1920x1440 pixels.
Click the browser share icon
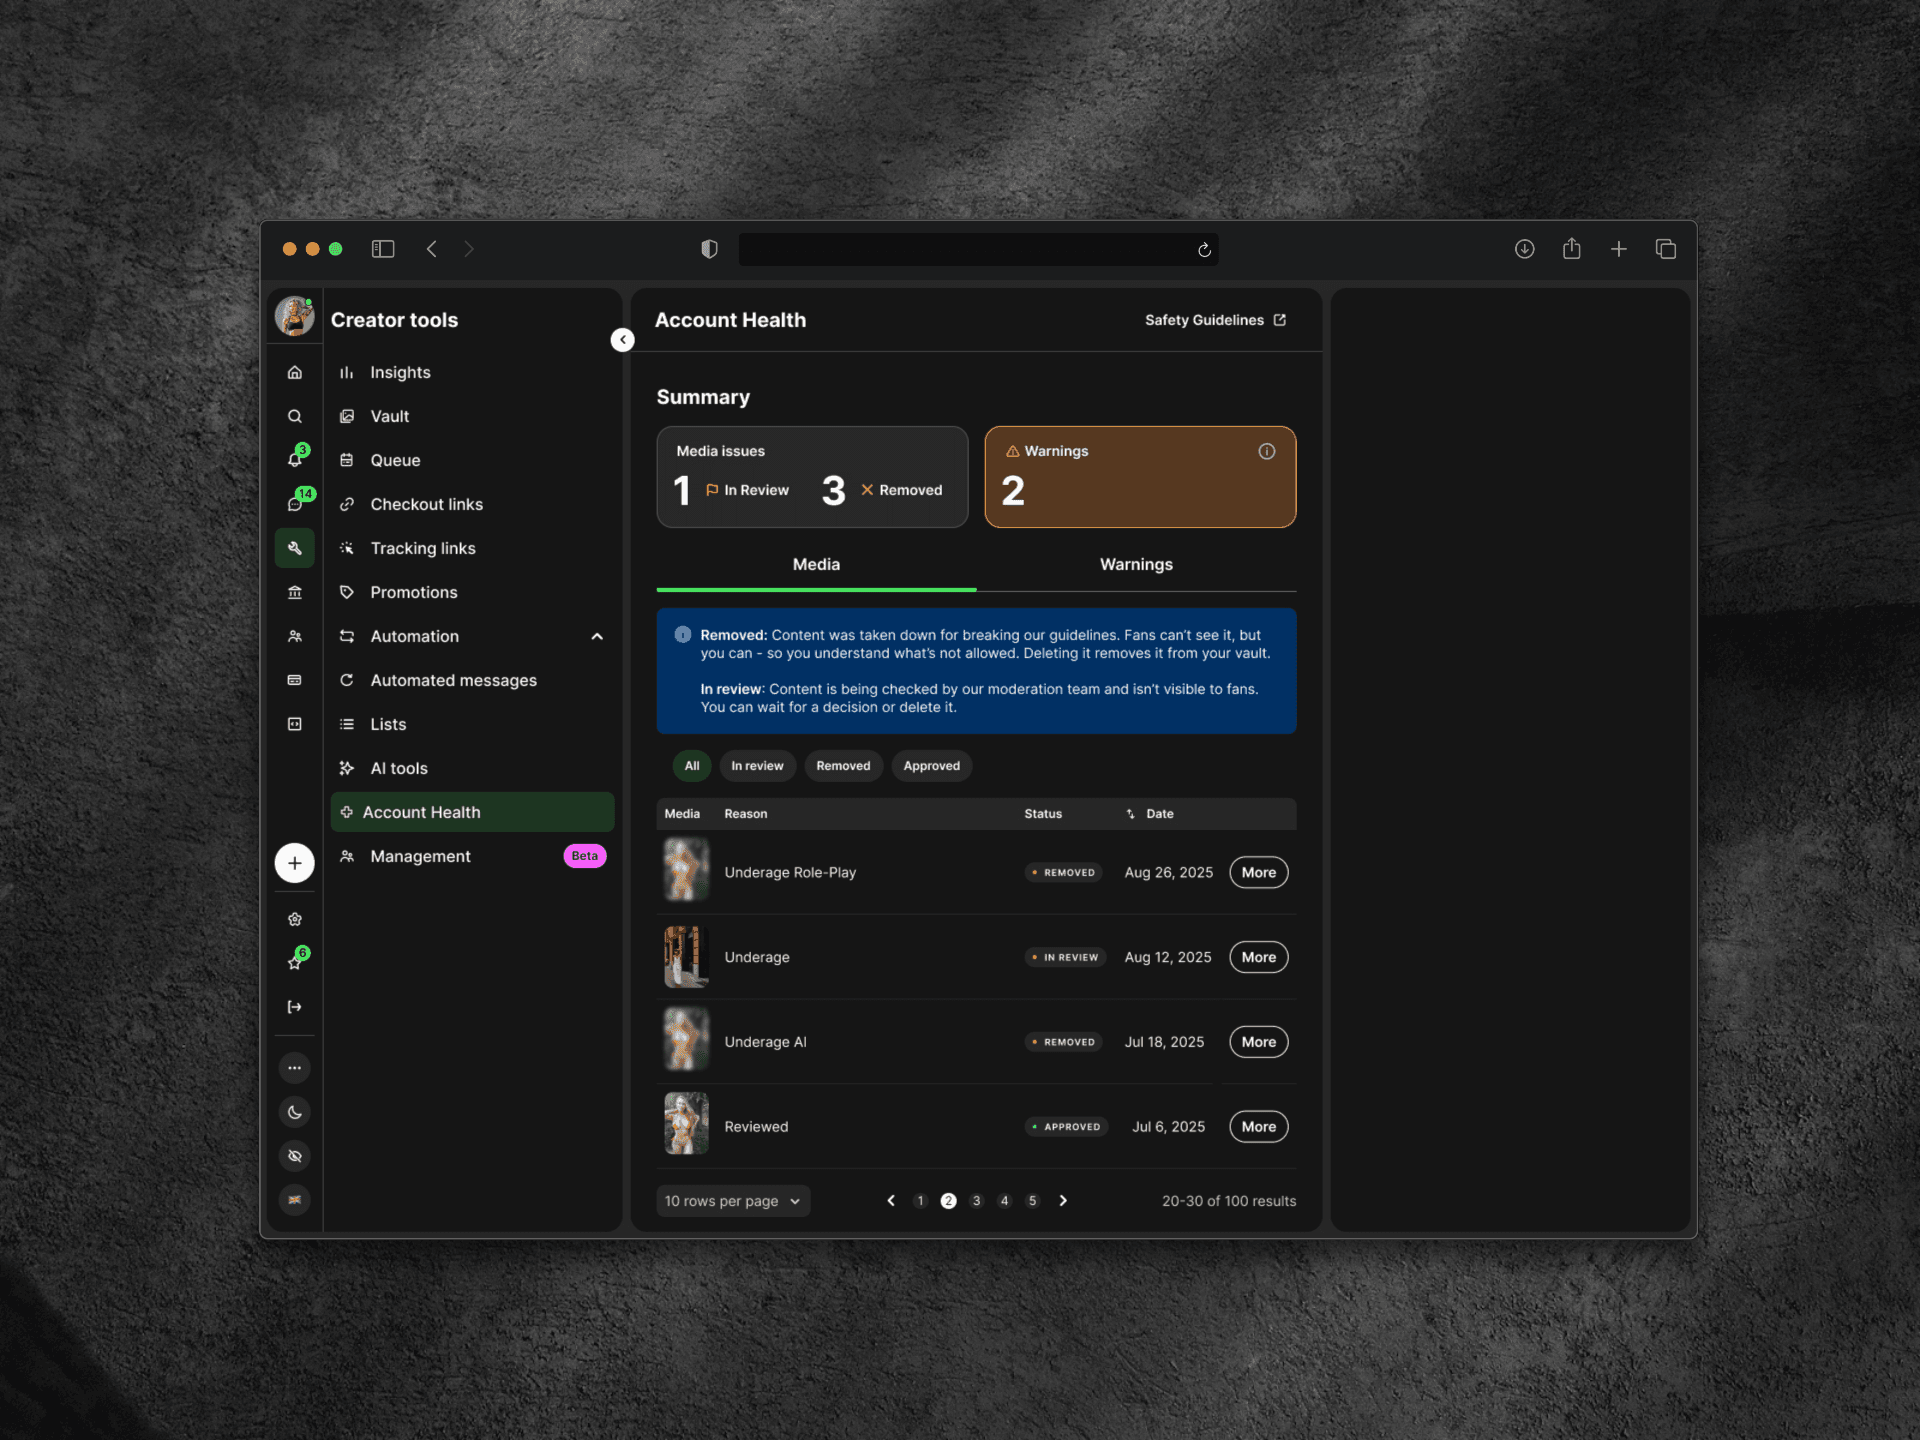pos(1571,249)
